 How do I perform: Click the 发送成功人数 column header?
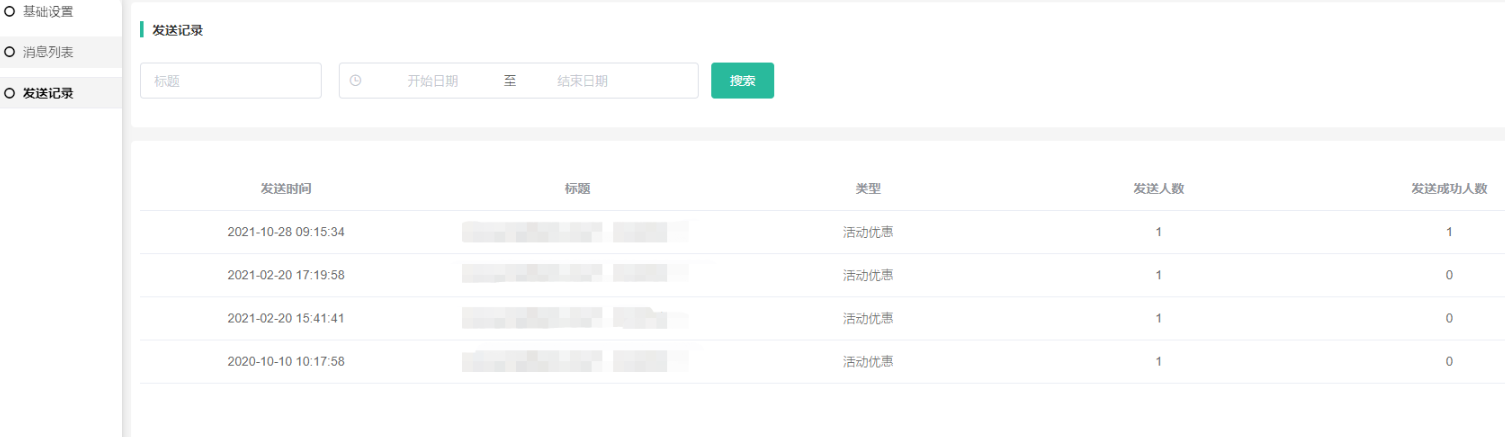point(1448,188)
